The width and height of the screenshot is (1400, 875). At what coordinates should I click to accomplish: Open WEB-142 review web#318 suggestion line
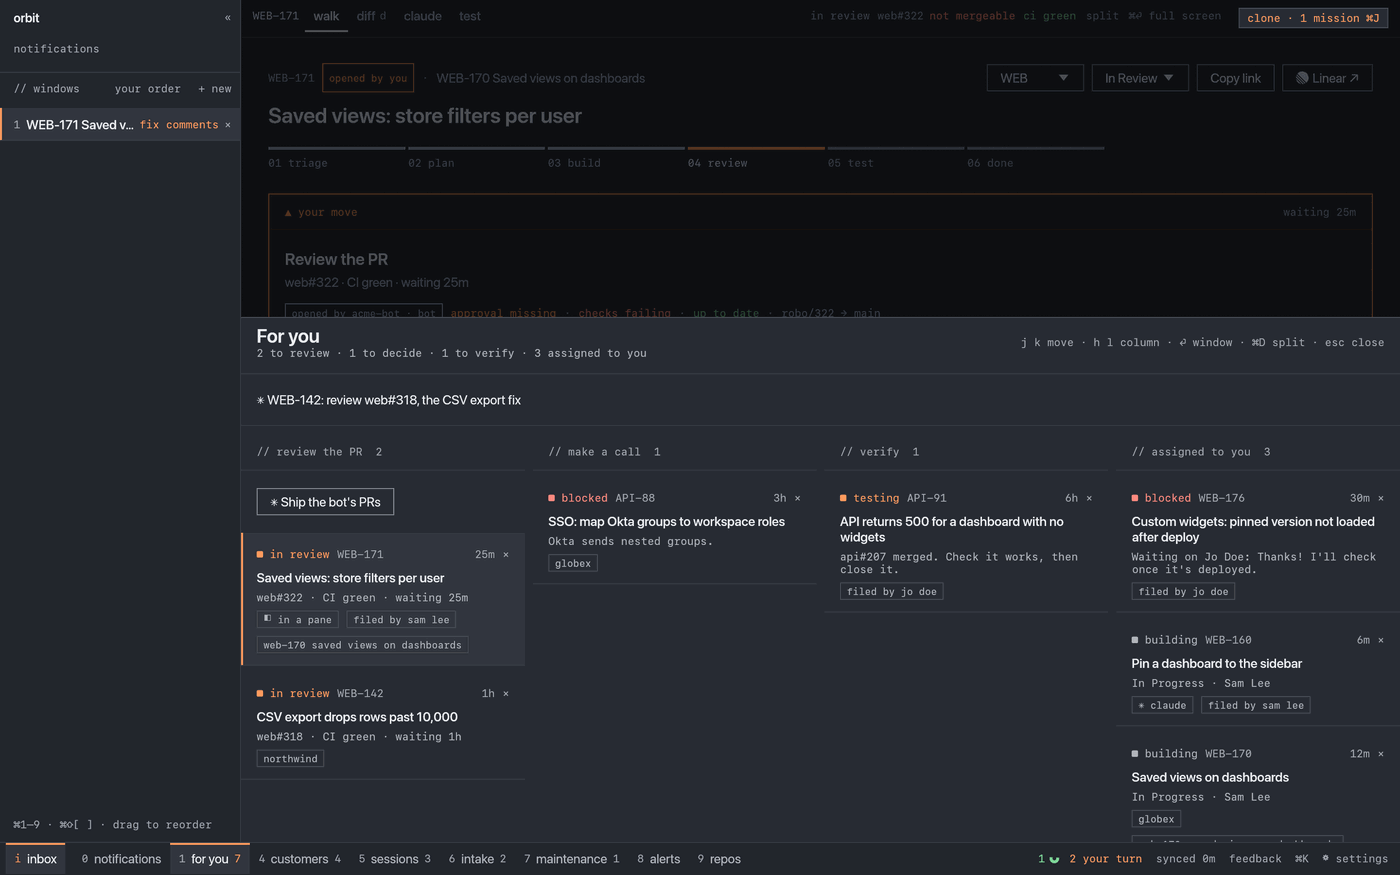(389, 400)
